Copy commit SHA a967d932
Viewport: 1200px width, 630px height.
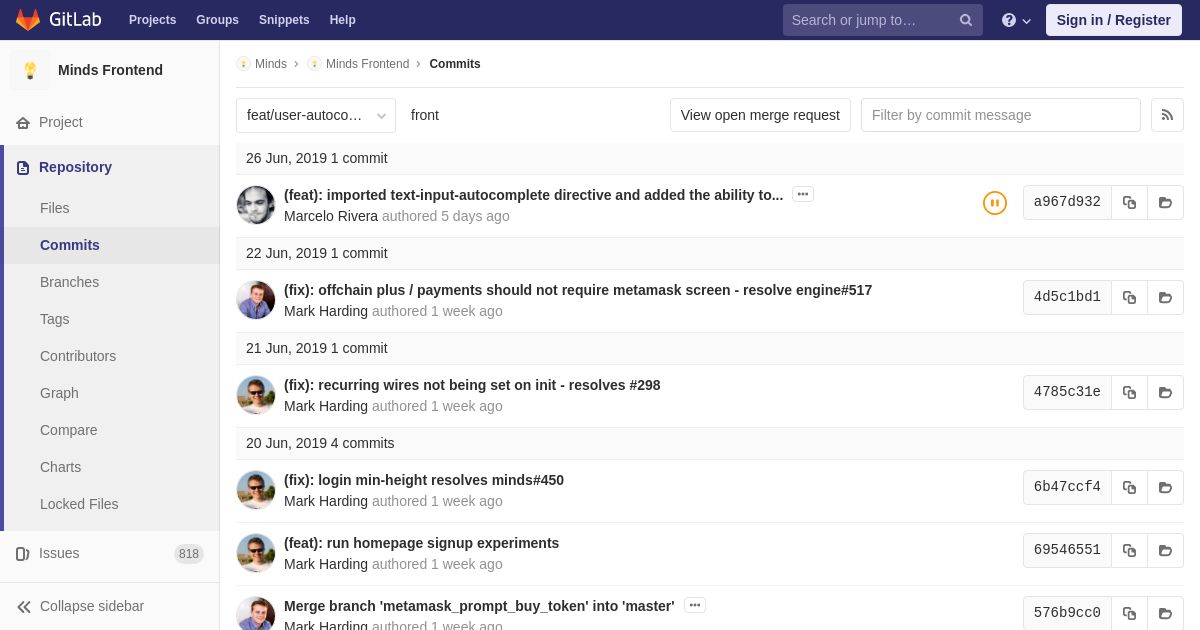point(1129,202)
